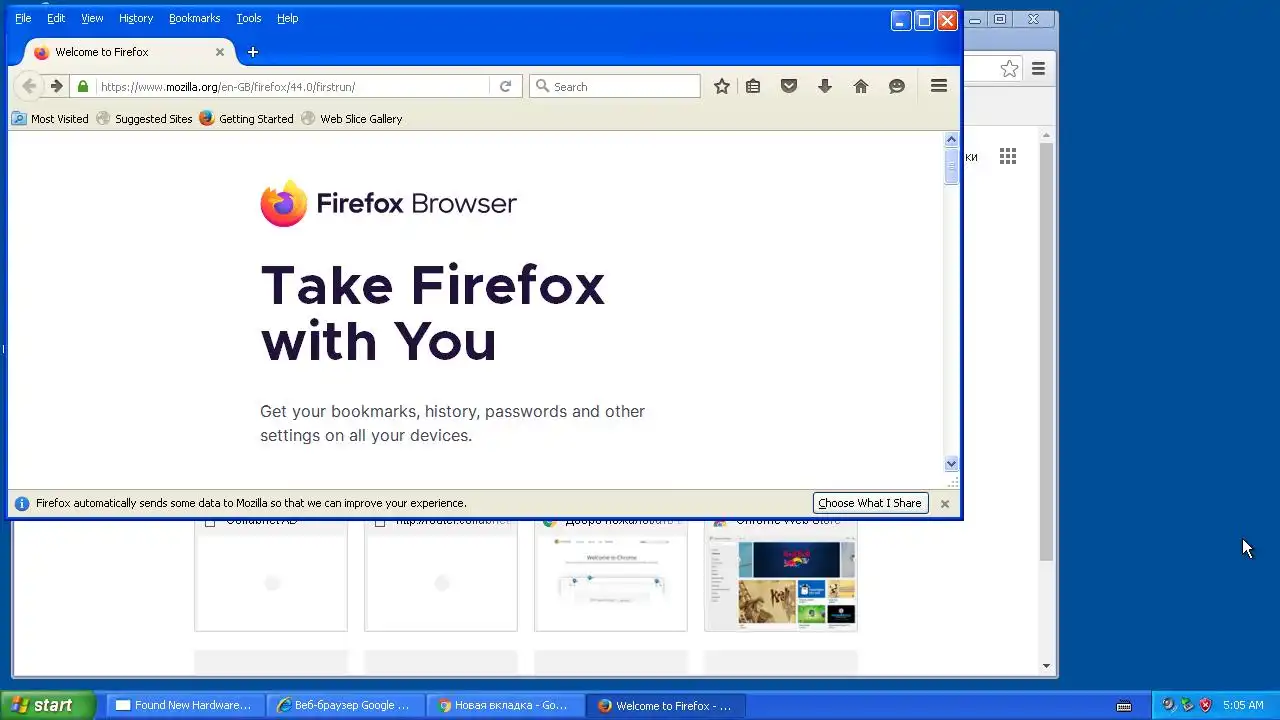Open Getting Started bookmark
The image size is (1280, 720).
point(246,119)
